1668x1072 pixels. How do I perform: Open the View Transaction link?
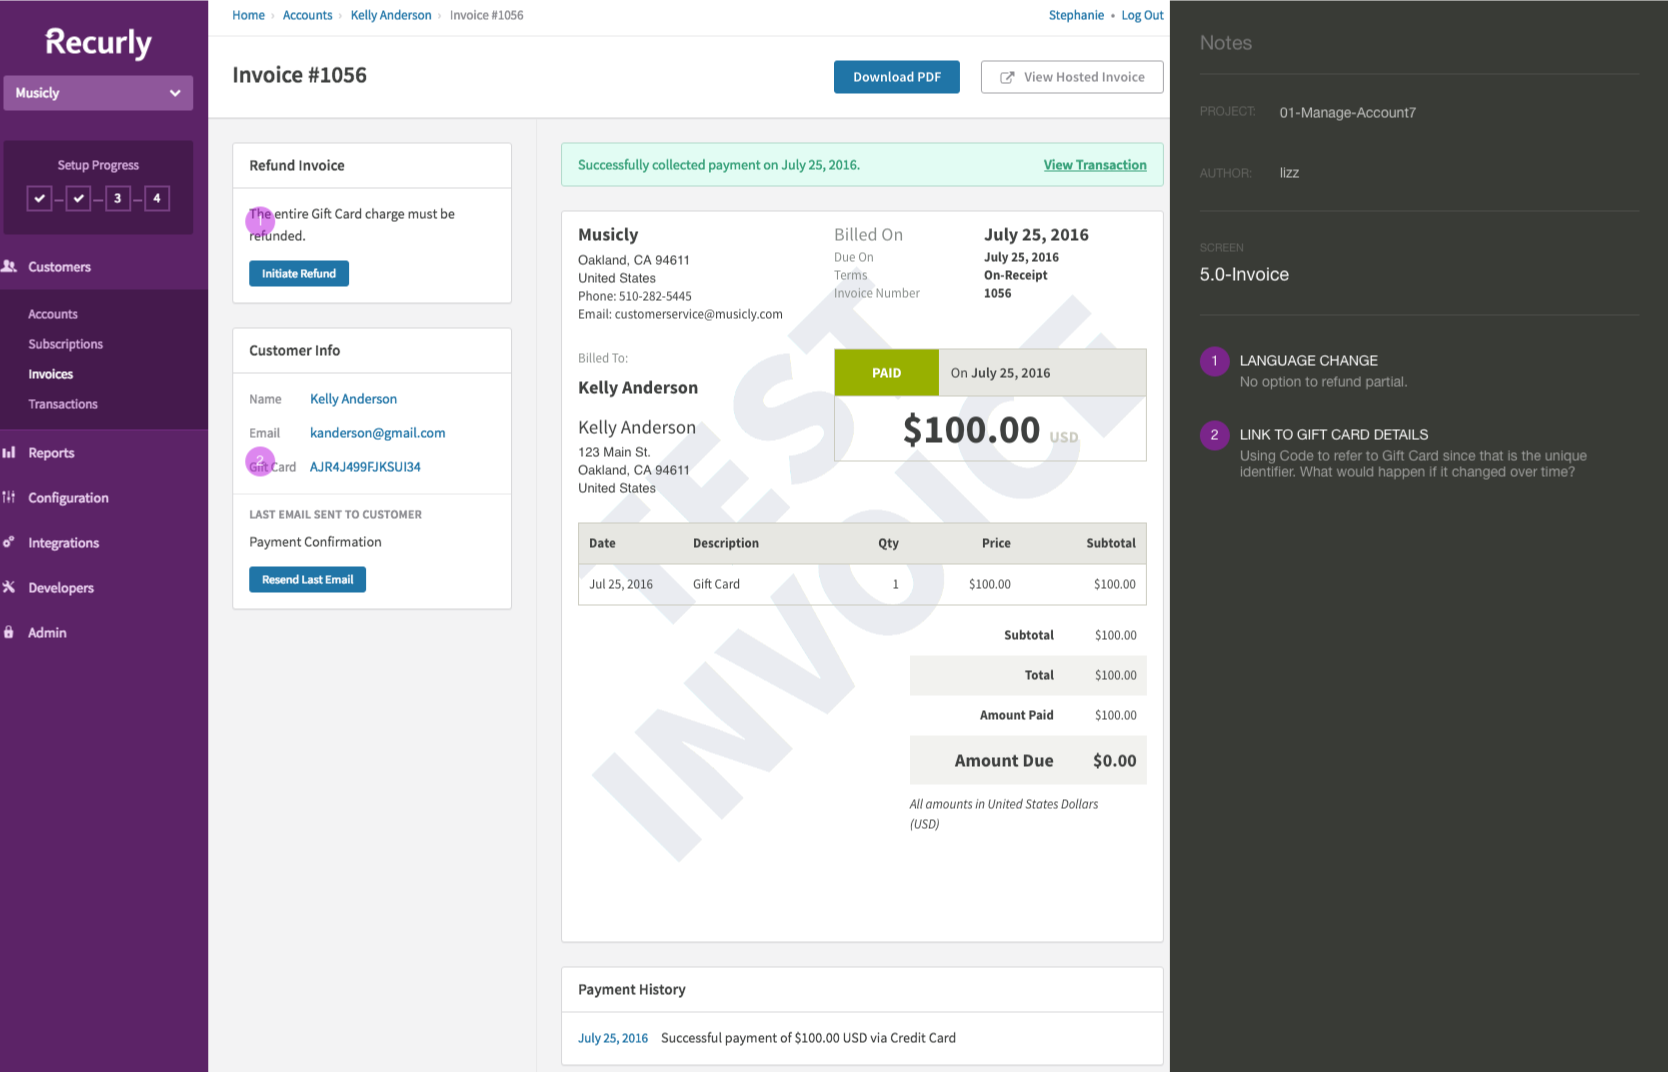tap(1095, 165)
